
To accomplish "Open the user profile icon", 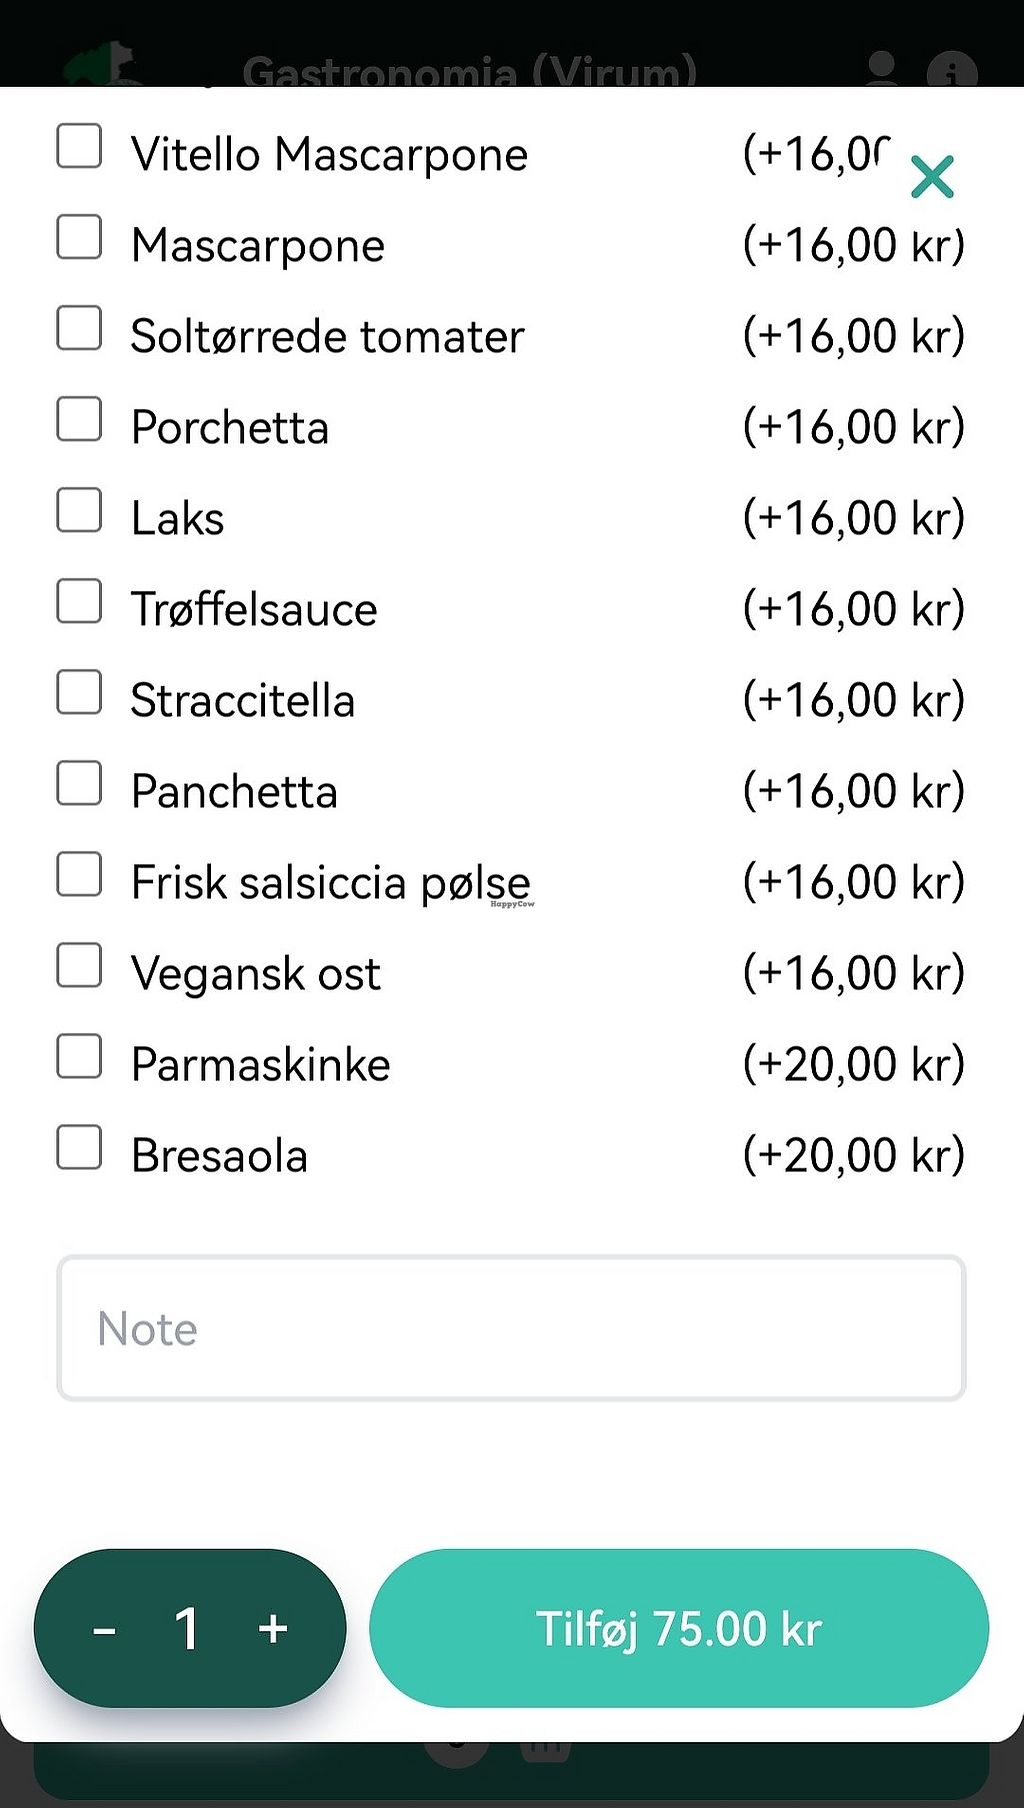I will pyautogui.click(x=881, y=69).
